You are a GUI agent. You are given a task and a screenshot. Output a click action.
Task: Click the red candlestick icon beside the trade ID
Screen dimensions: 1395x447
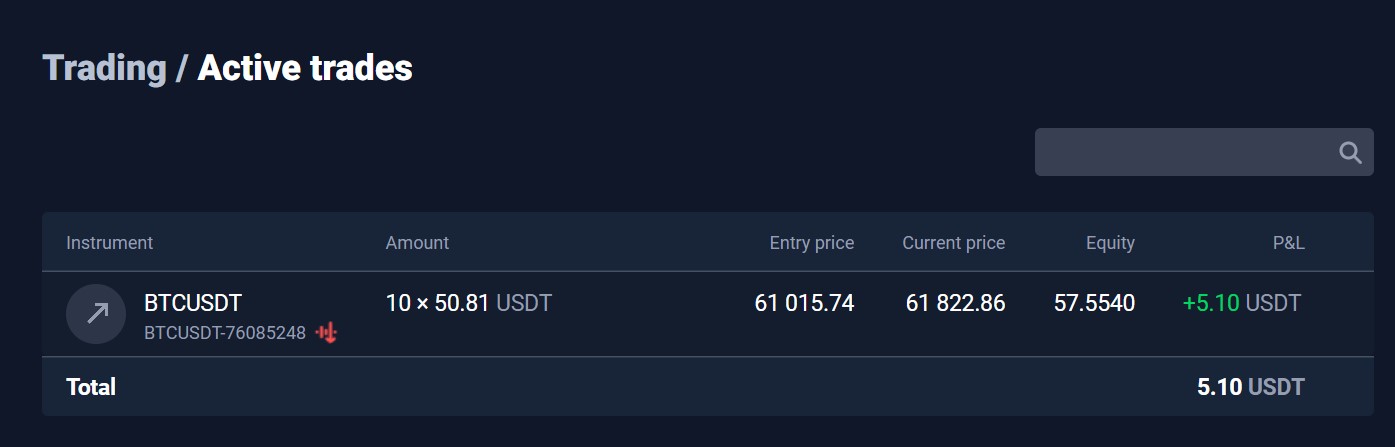pyautogui.click(x=327, y=333)
